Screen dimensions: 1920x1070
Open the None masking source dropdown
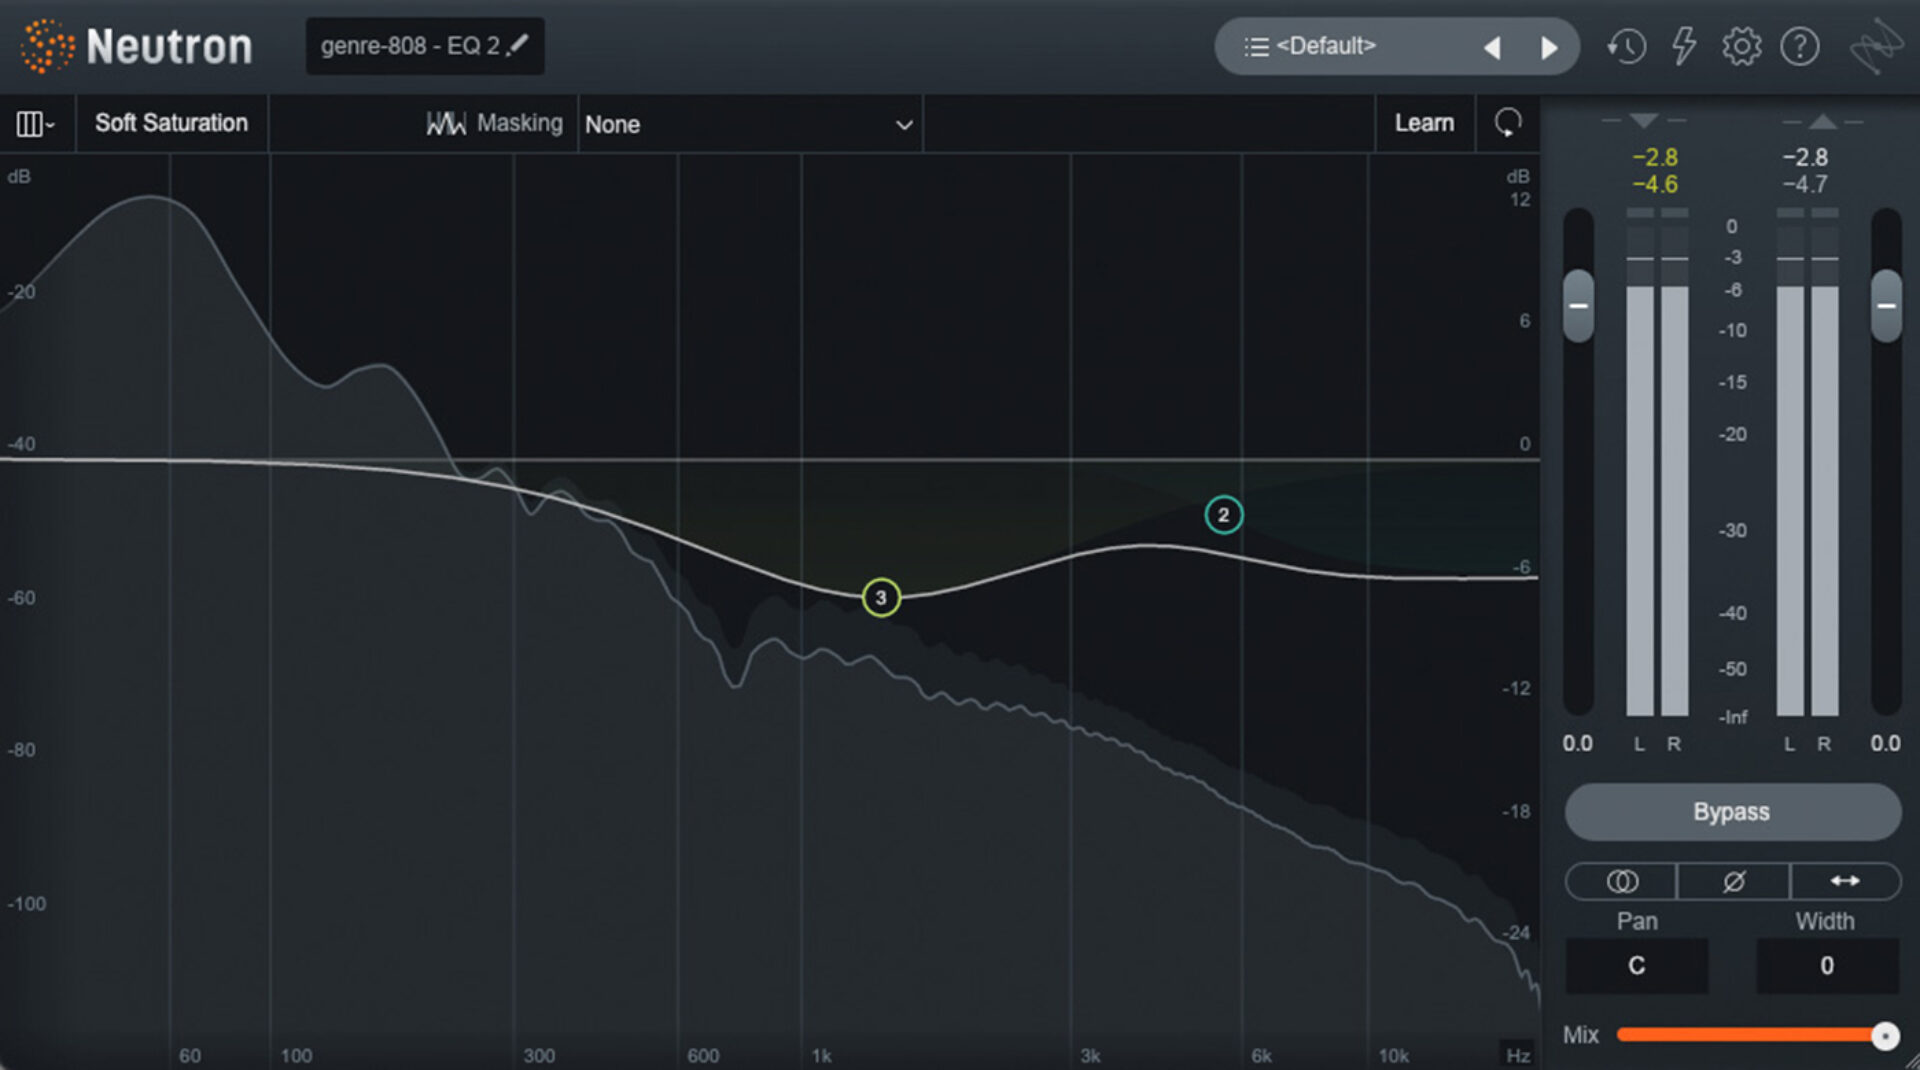[x=750, y=124]
